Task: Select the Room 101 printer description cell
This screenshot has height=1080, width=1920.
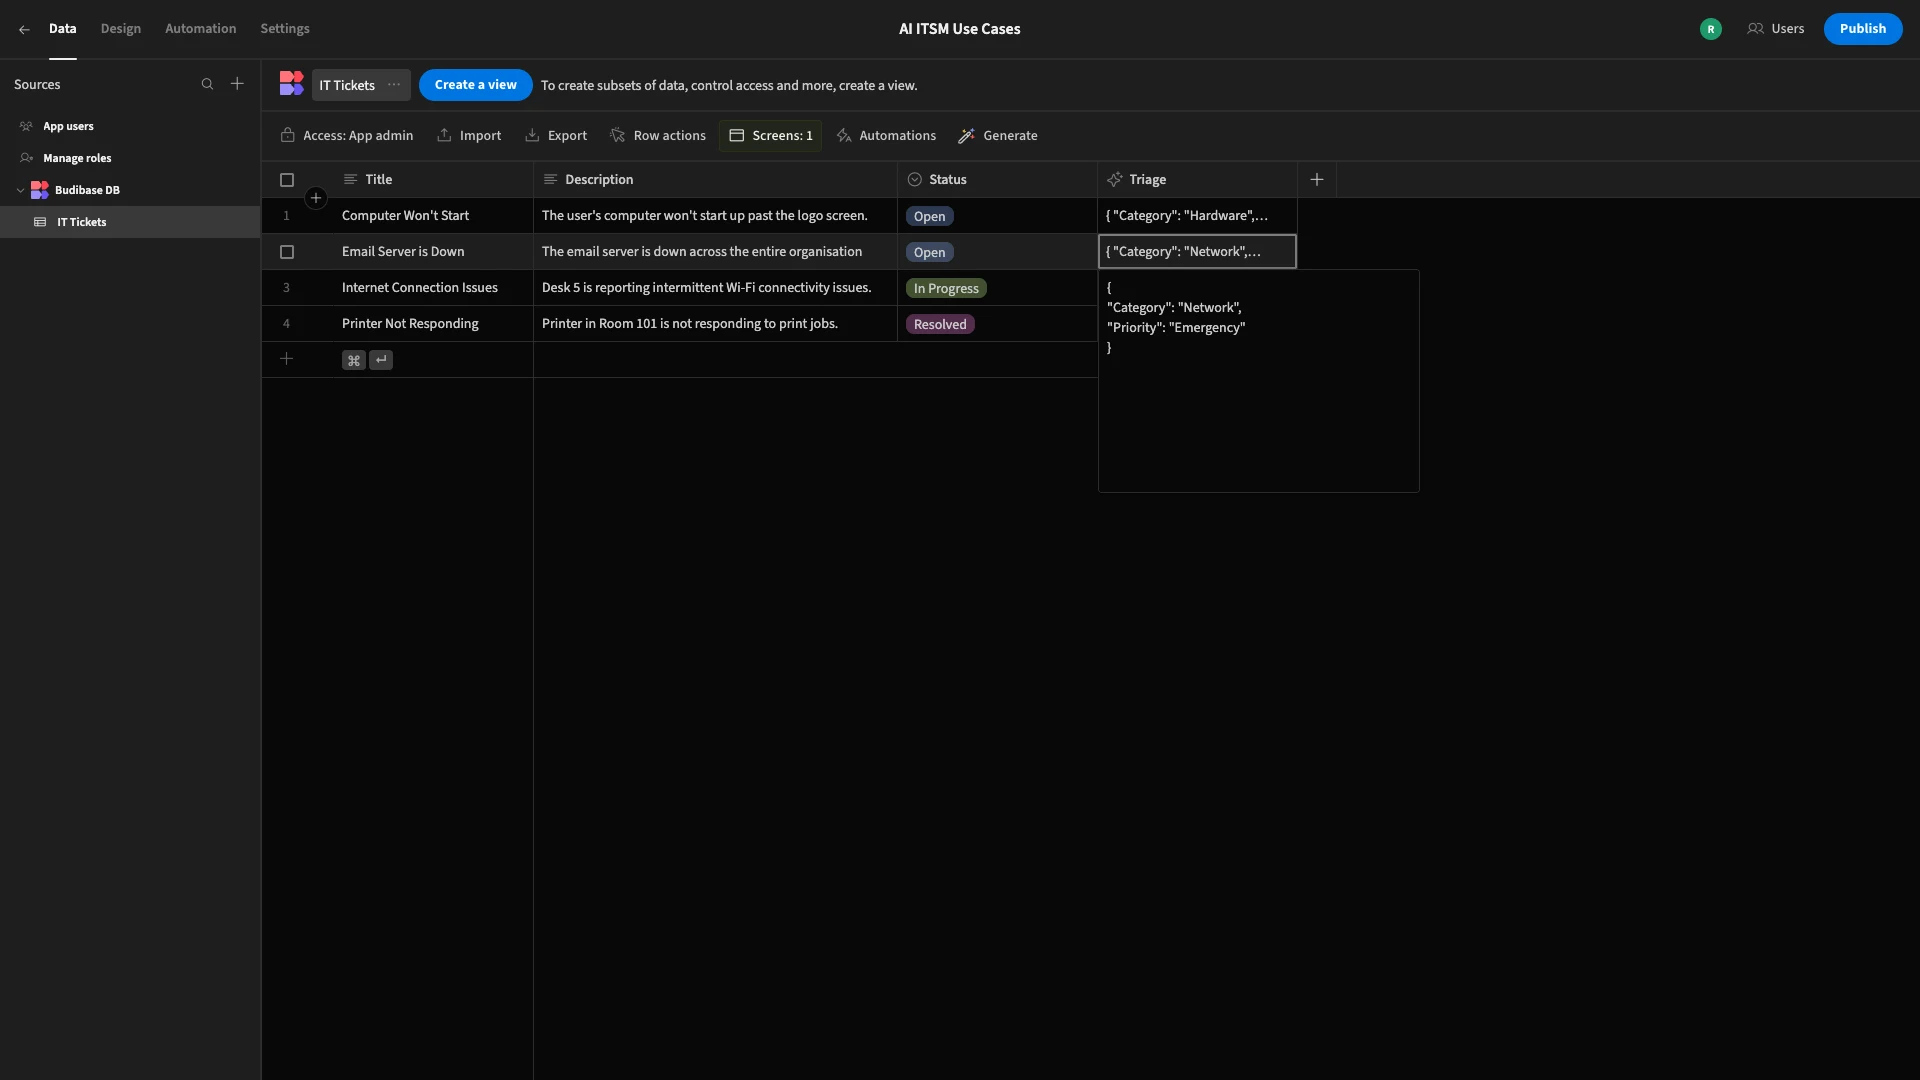Action: tap(716, 324)
